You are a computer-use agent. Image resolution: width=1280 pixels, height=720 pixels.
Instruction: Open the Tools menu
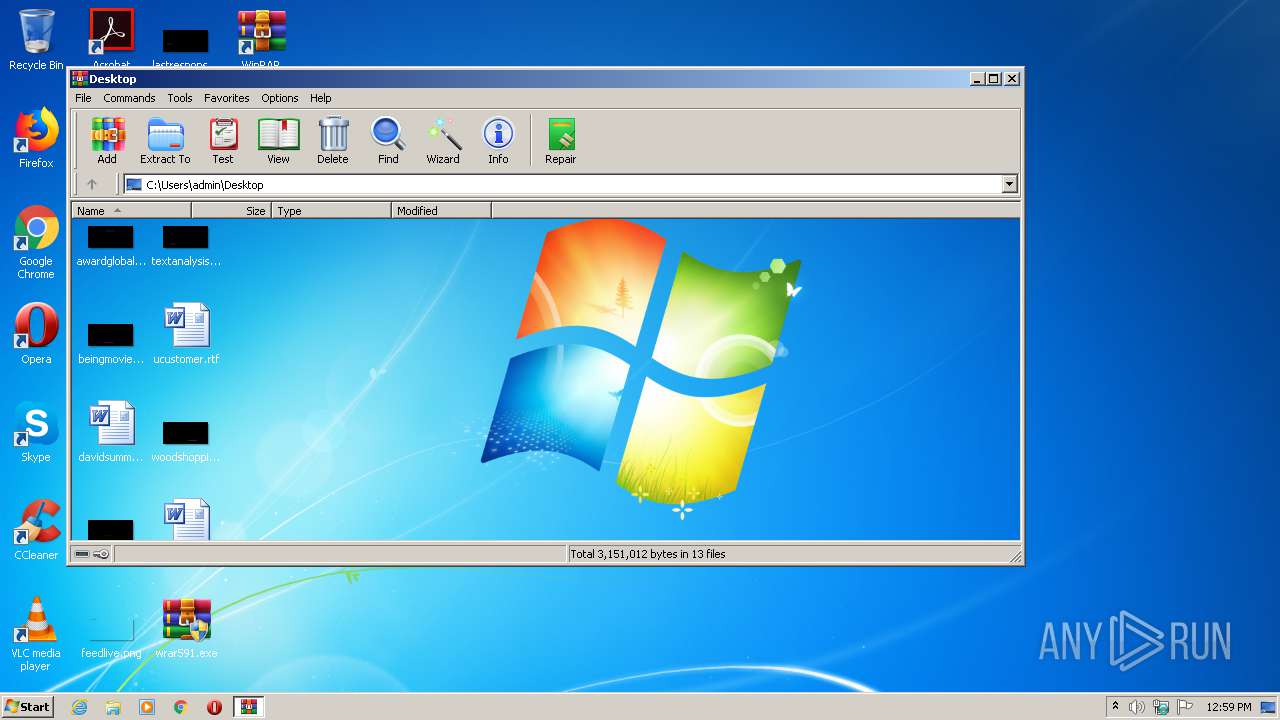click(x=180, y=98)
